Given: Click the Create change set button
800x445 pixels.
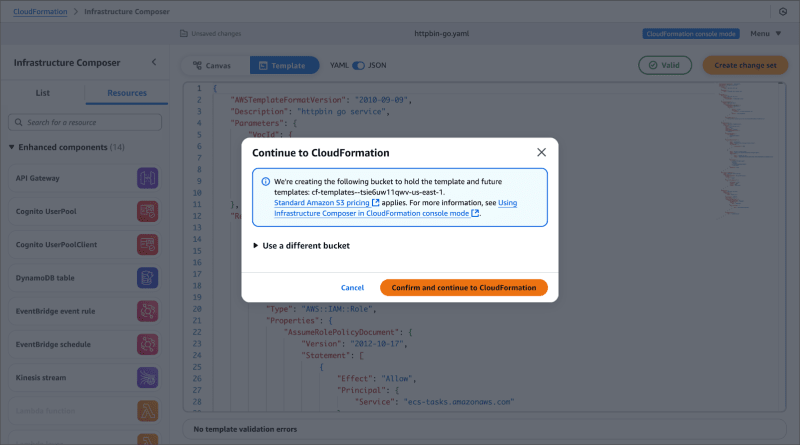Looking at the screenshot, I should (745, 65).
